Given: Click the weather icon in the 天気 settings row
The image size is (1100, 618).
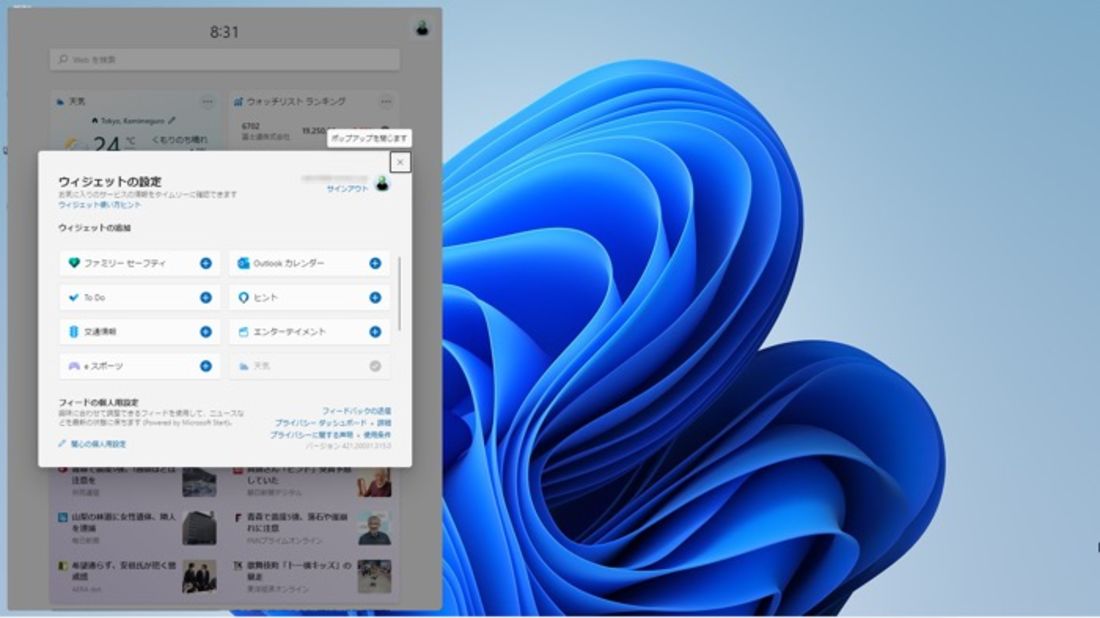Looking at the screenshot, I should click(x=243, y=366).
